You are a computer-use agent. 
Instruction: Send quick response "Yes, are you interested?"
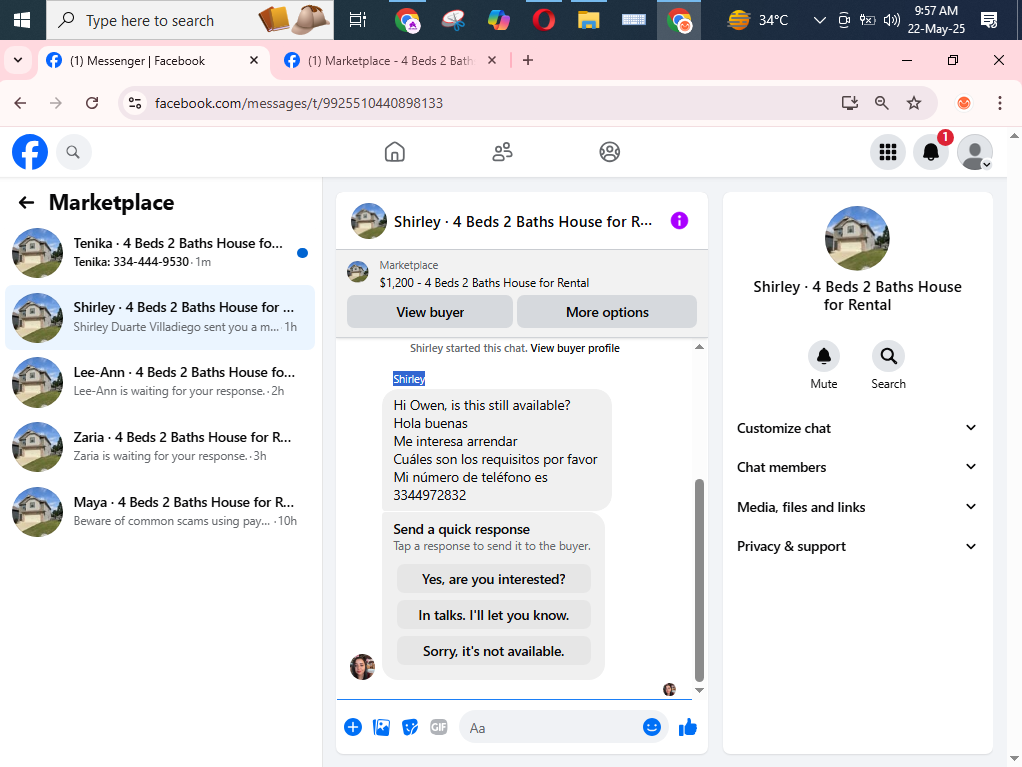pyautogui.click(x=493, y=579)
